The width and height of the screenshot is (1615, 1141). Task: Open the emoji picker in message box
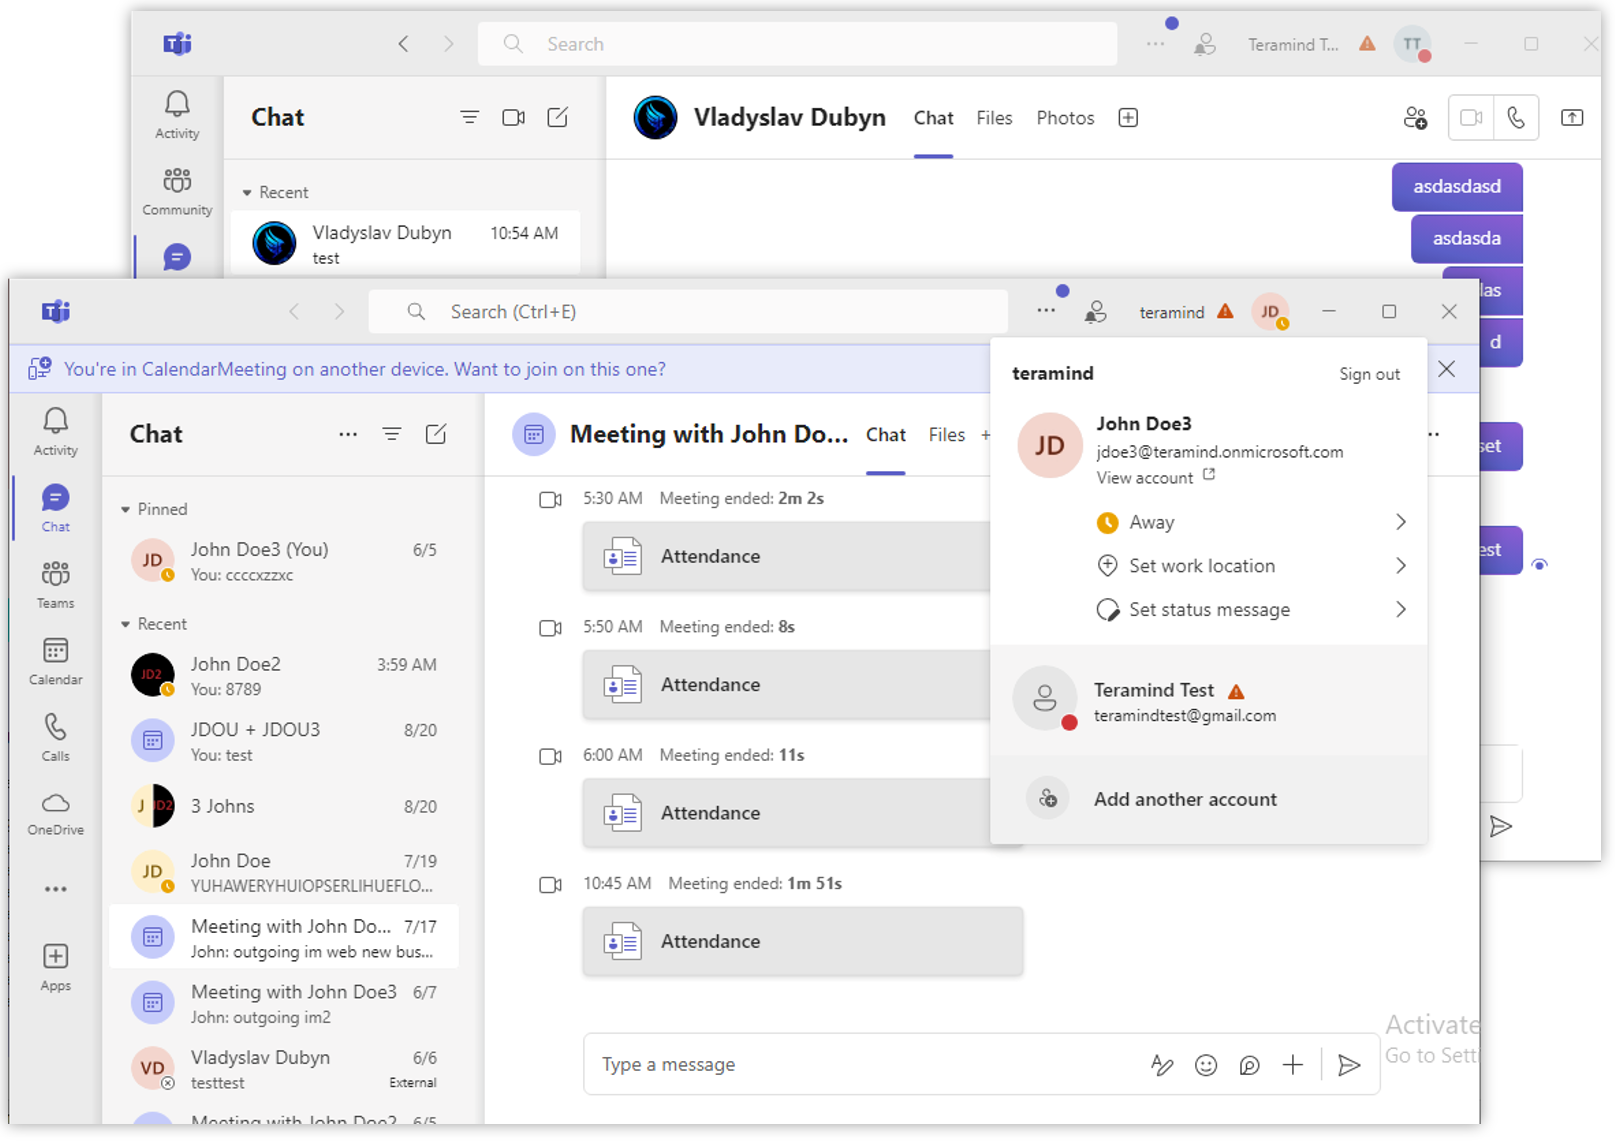1206,1065
